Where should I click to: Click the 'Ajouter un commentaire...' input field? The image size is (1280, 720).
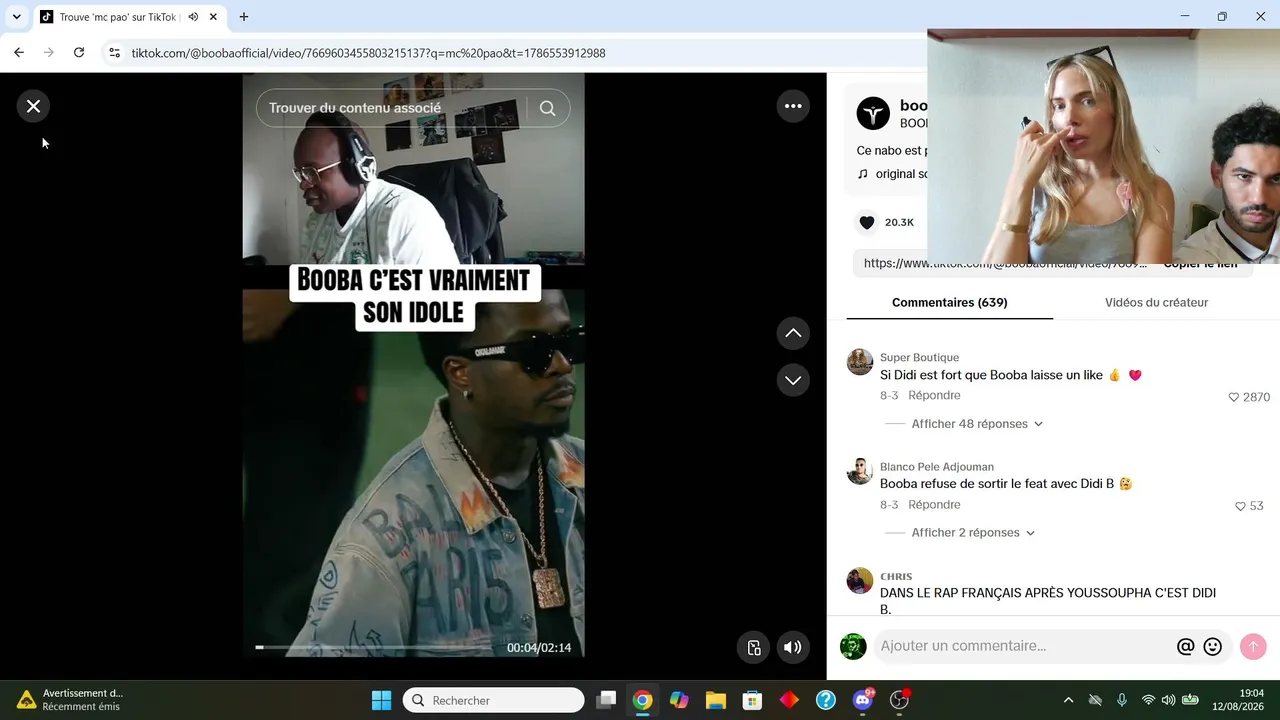[x=1024, y=646]
